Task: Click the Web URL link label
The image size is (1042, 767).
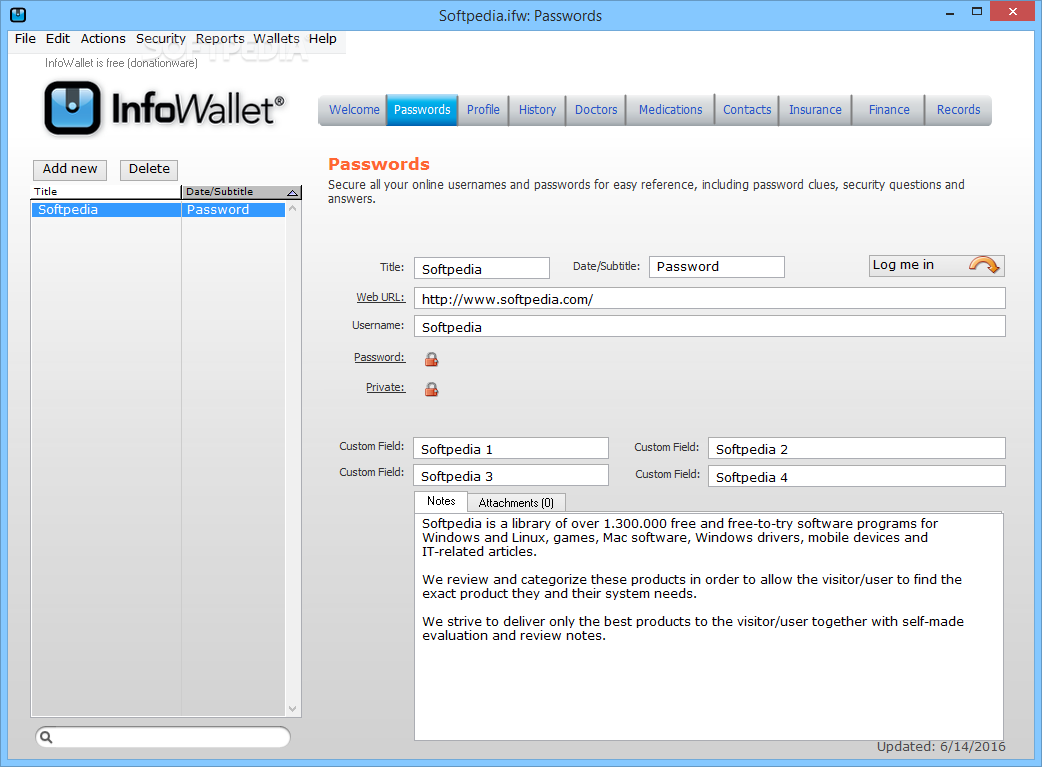Action: pyautogui.click(x=380, y=297)
